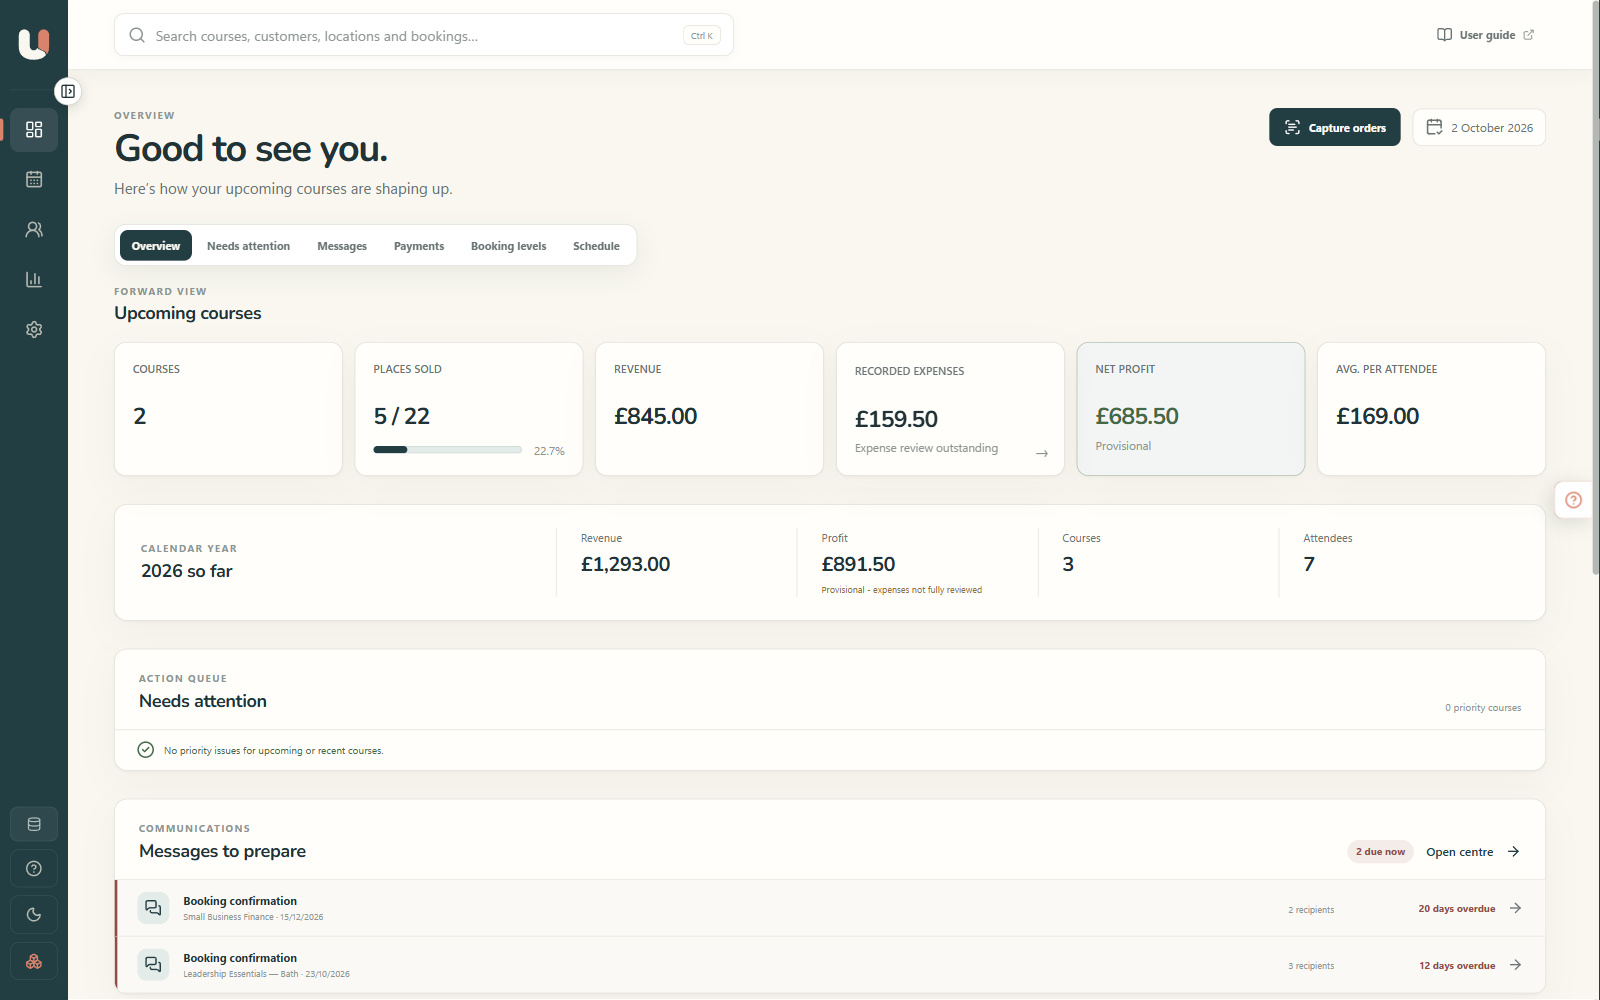Viewport: 1600px width, 1000px height.
Task: Switch to the Payments tab
Action: [x=419, y=245]
